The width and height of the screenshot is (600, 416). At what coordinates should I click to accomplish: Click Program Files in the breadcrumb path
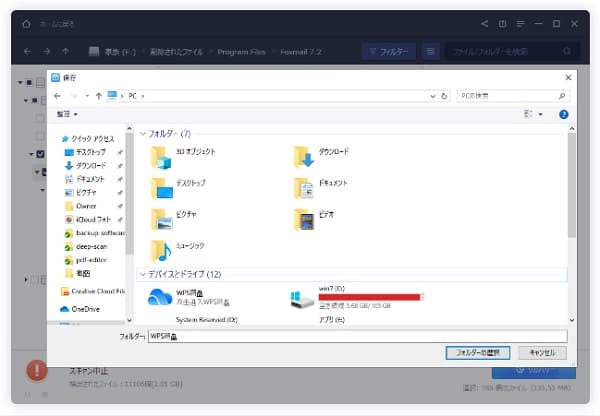[x=241, y=52]
